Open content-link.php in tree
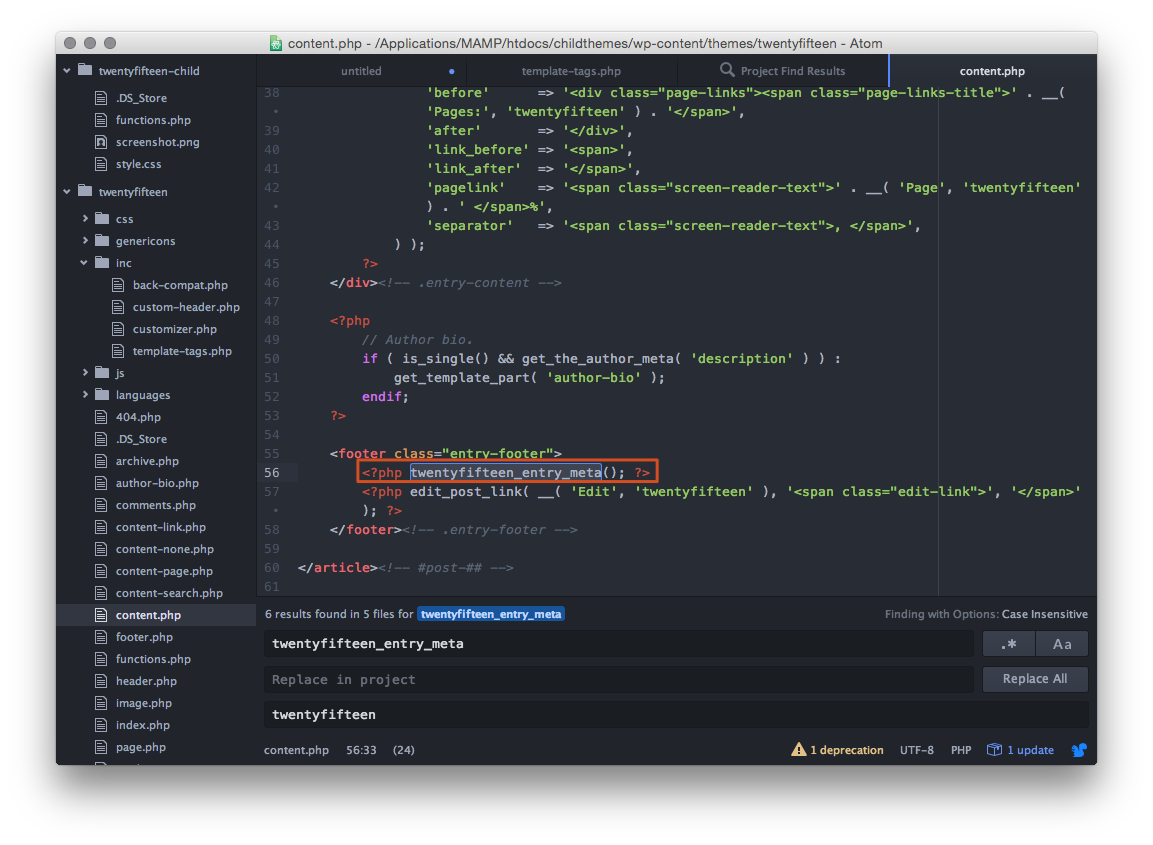Viewport: 1153px width, 845px height. pos(160,527)
